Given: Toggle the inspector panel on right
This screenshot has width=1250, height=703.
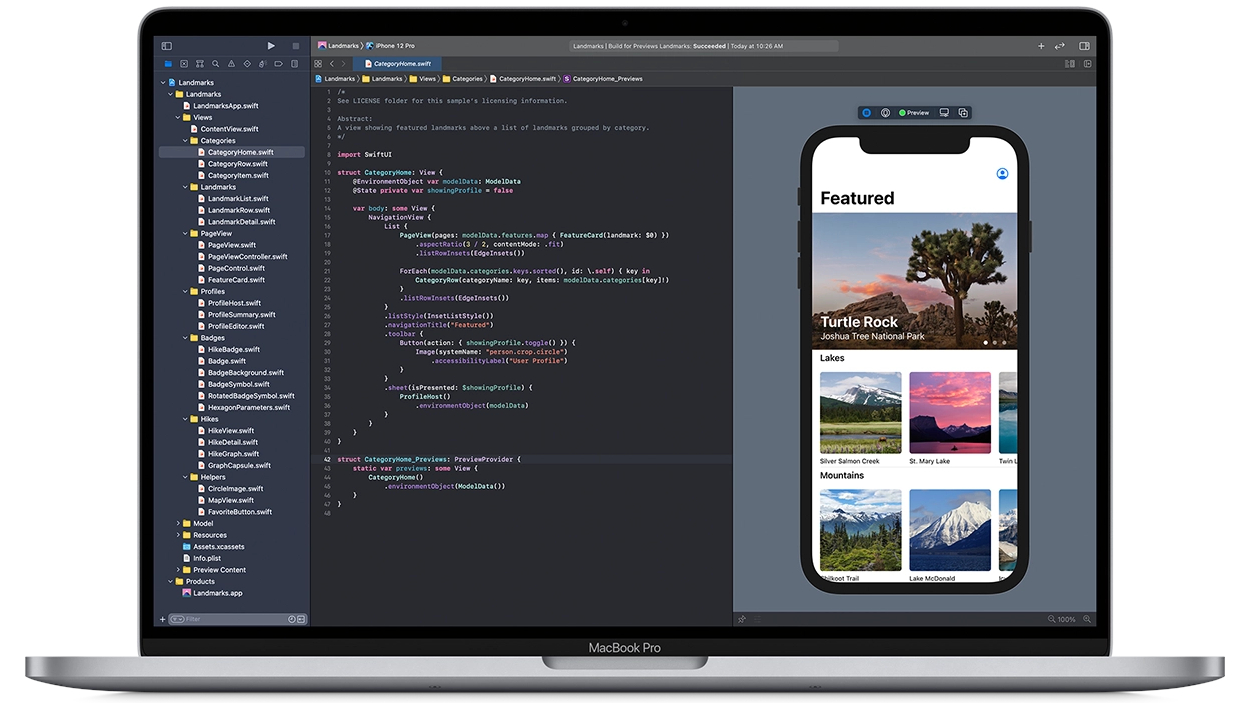Looking at the screenshot, I should (1084, 46).
